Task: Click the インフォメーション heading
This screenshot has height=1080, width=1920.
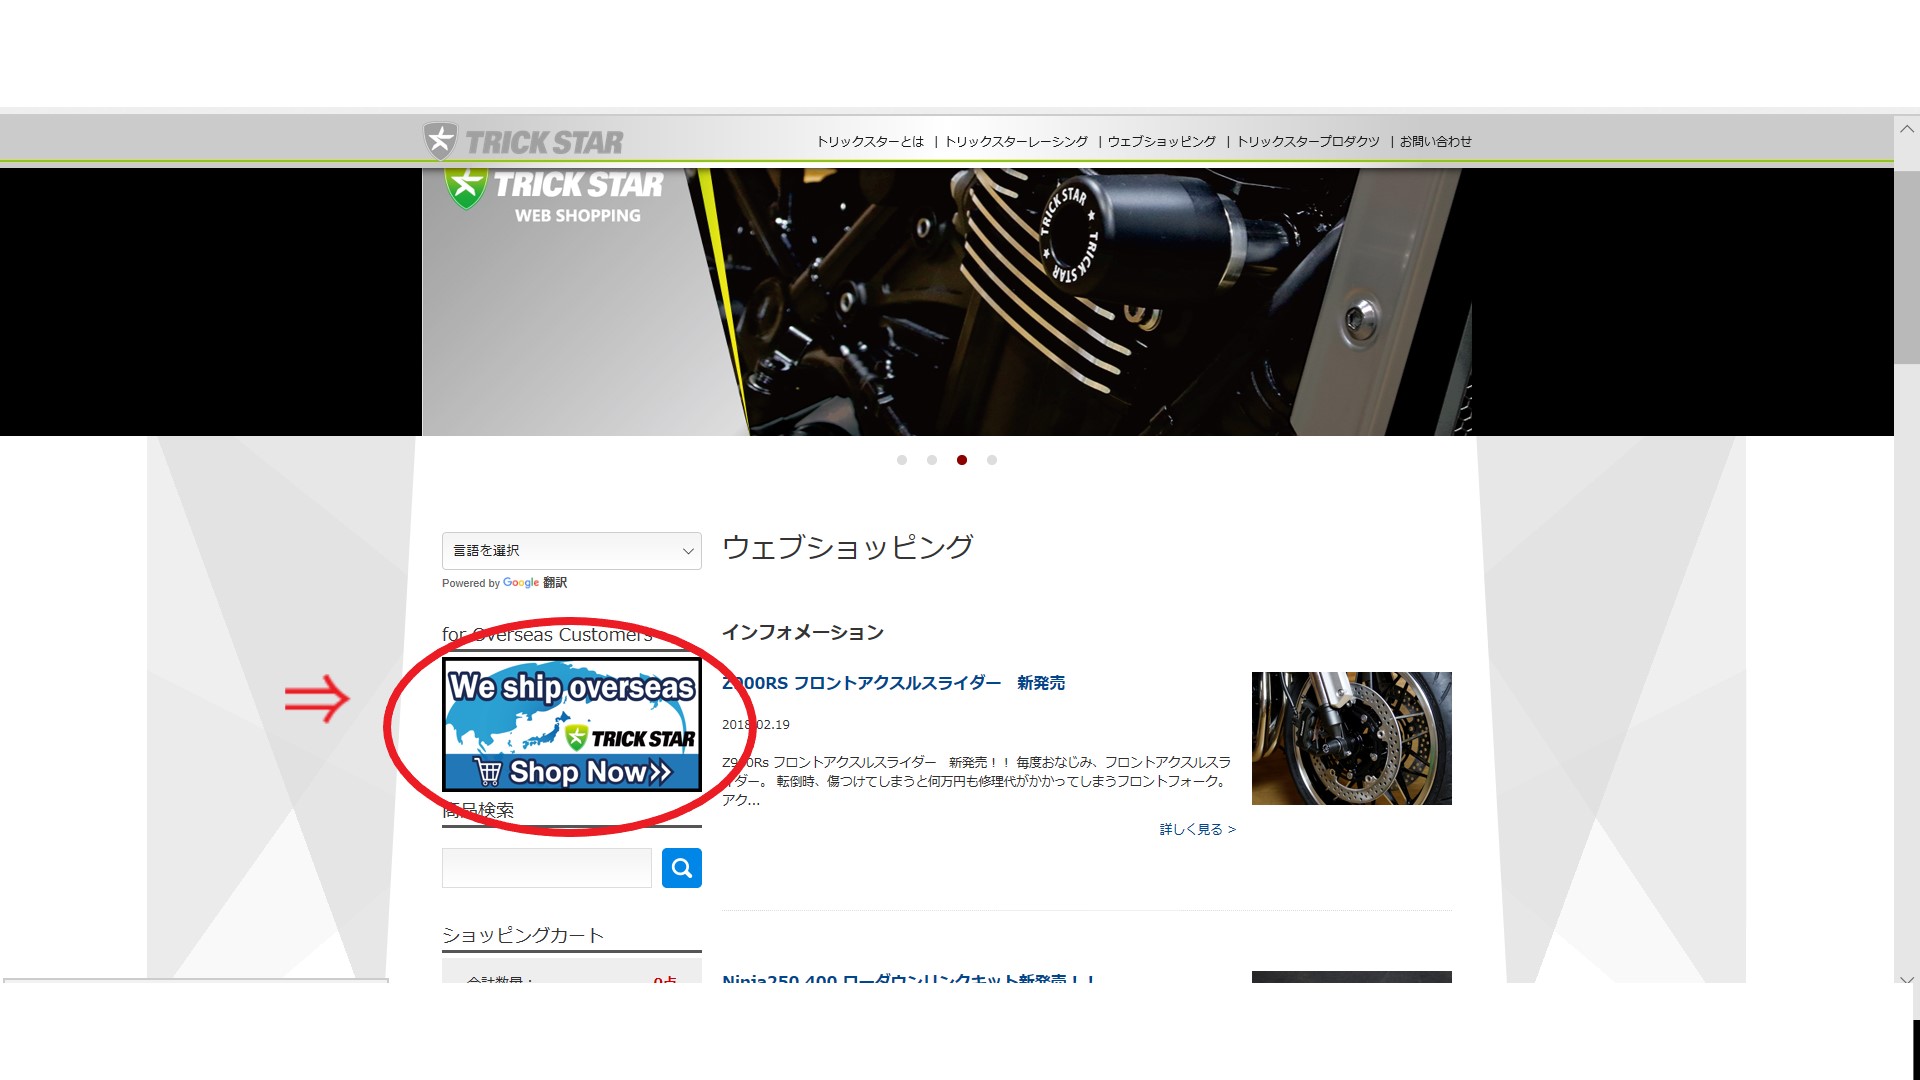Action: pyautogui.click(x=803, y=633)
